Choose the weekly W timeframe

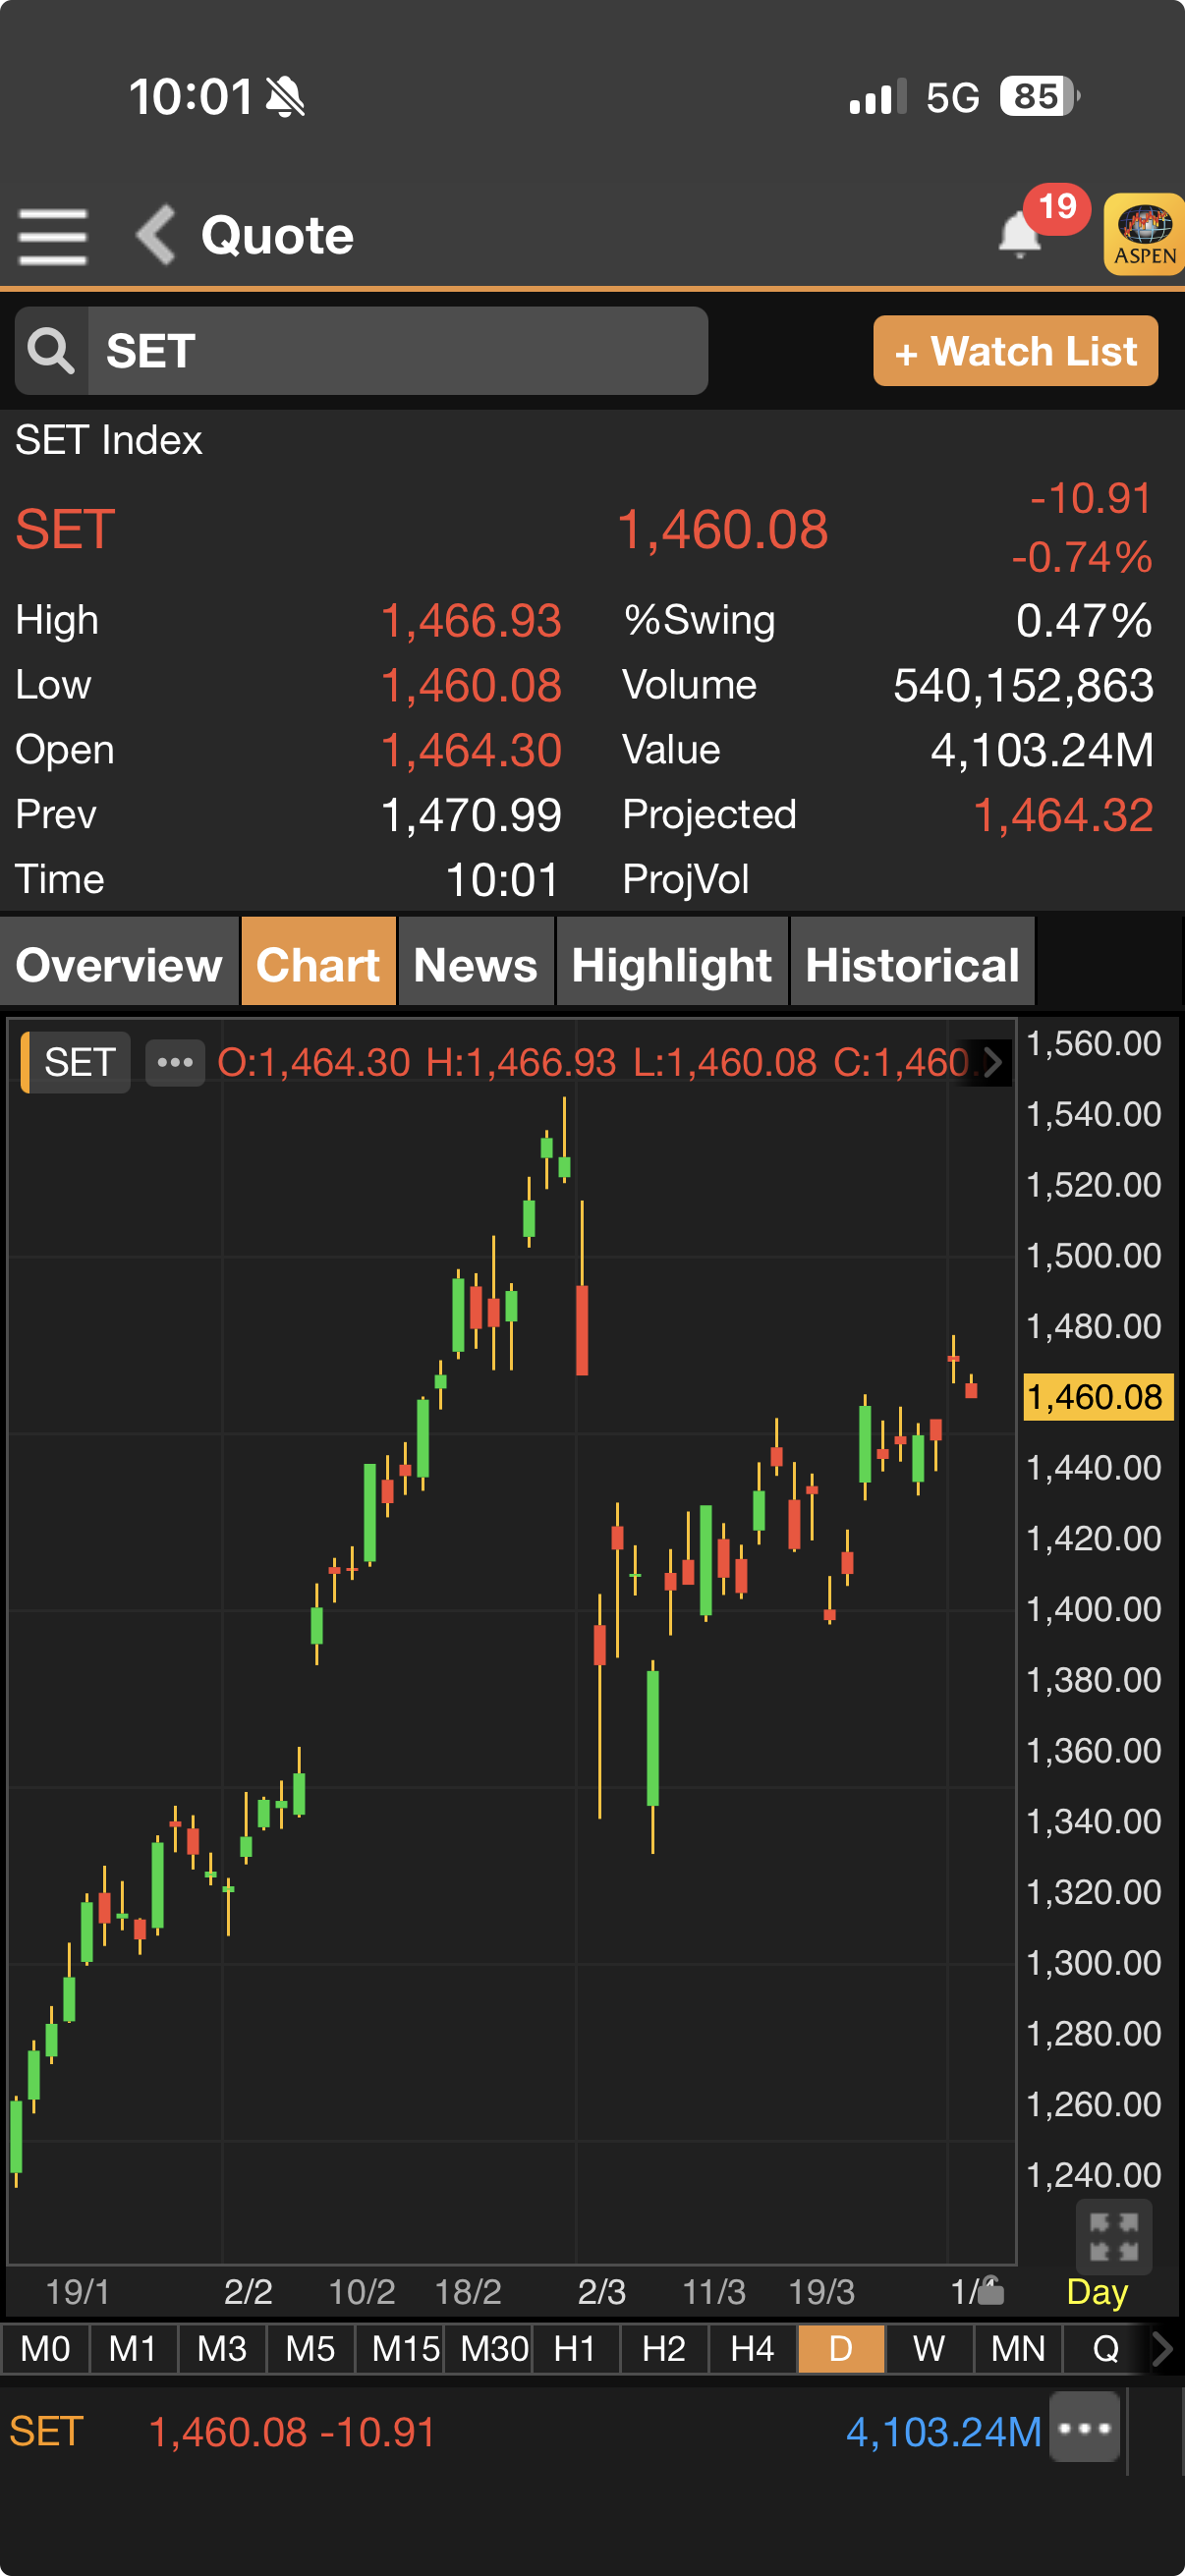tap(929, 2349)
